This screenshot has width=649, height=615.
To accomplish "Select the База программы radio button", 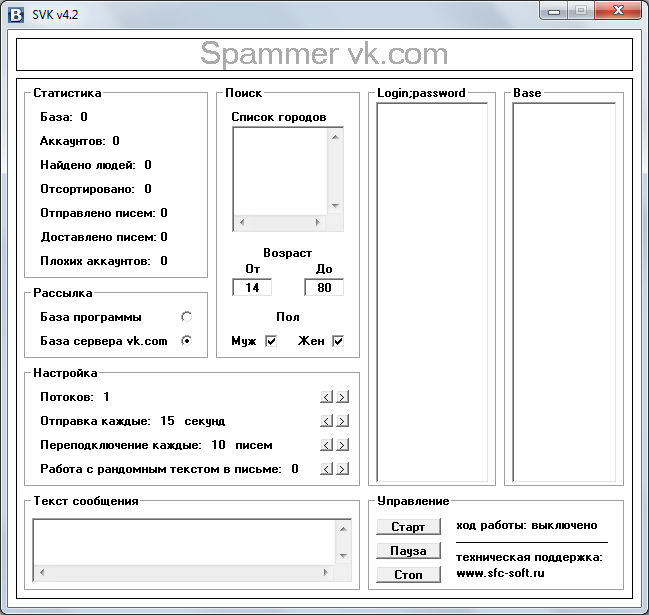I will click(186, 317).
